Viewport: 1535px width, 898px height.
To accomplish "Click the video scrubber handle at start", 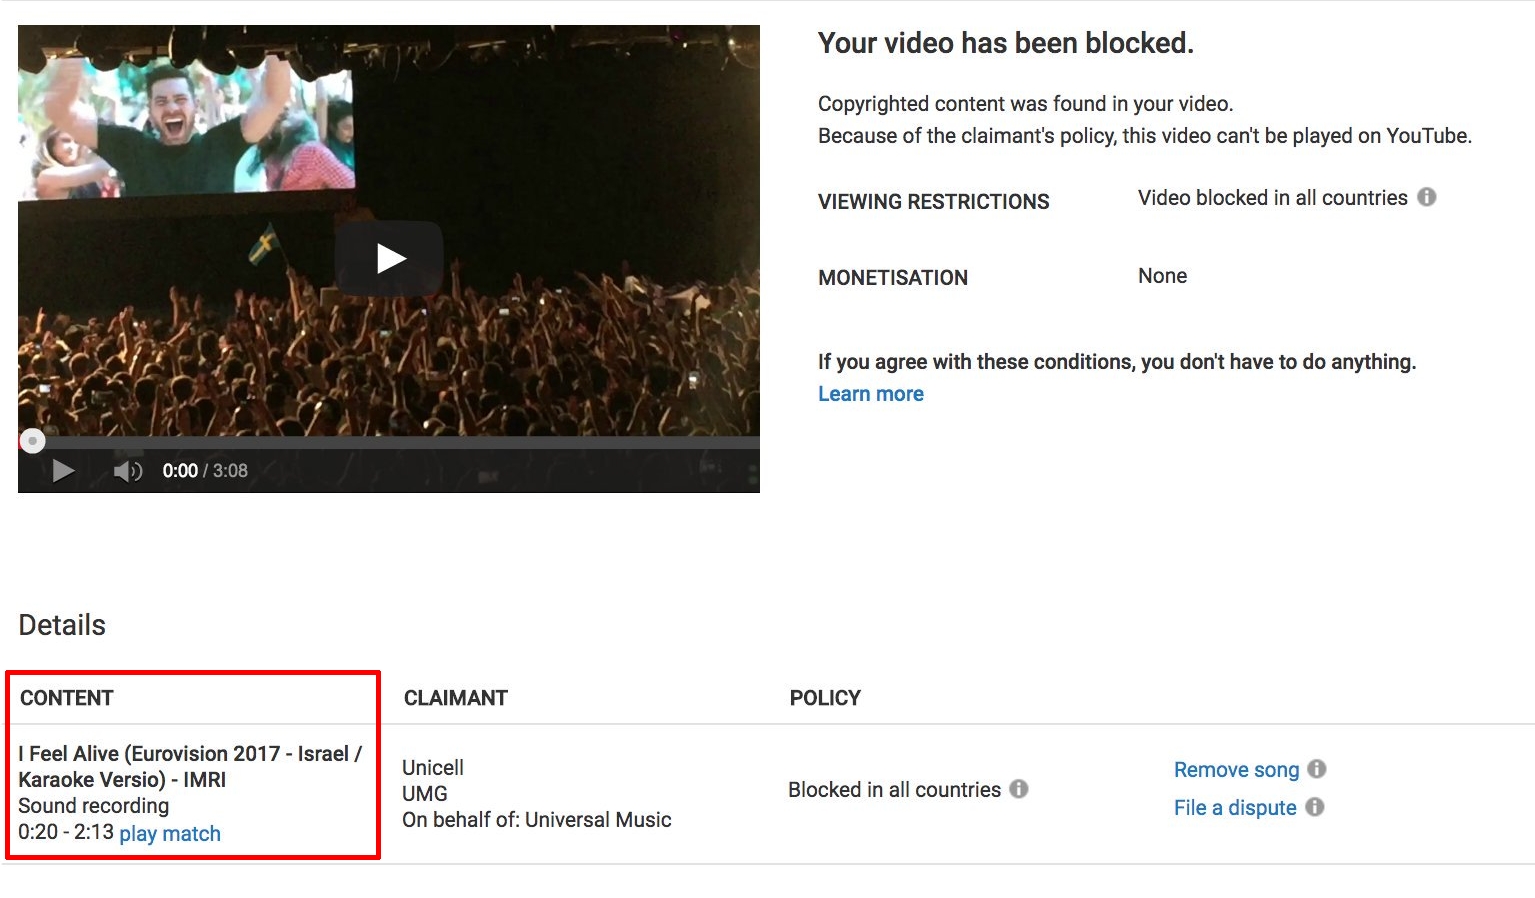I will pyautogui.click(x=32, y=440).
